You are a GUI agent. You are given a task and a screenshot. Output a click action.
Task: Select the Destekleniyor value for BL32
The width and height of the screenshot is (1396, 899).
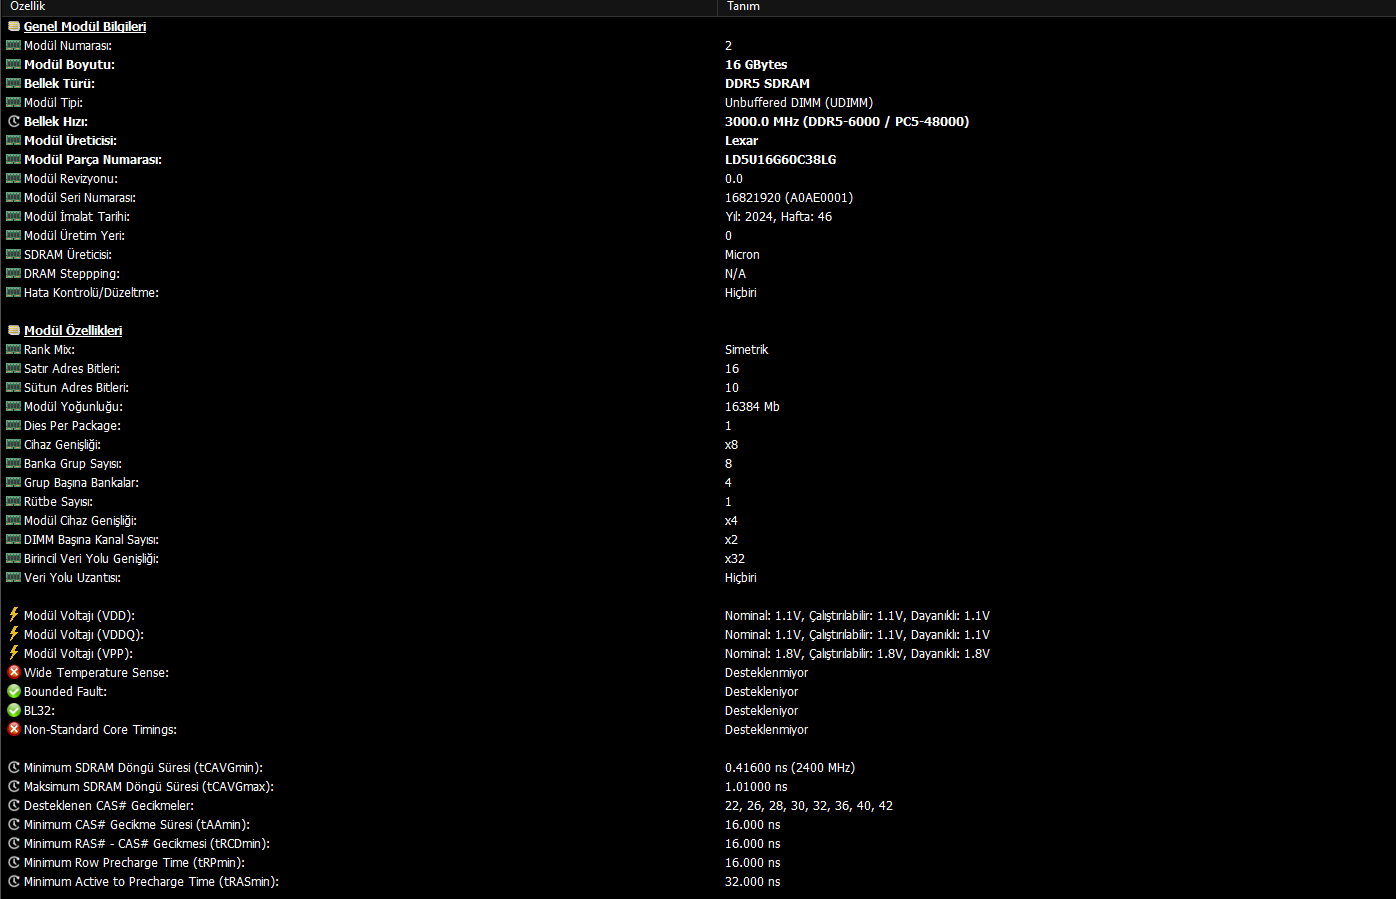[762, 711]
